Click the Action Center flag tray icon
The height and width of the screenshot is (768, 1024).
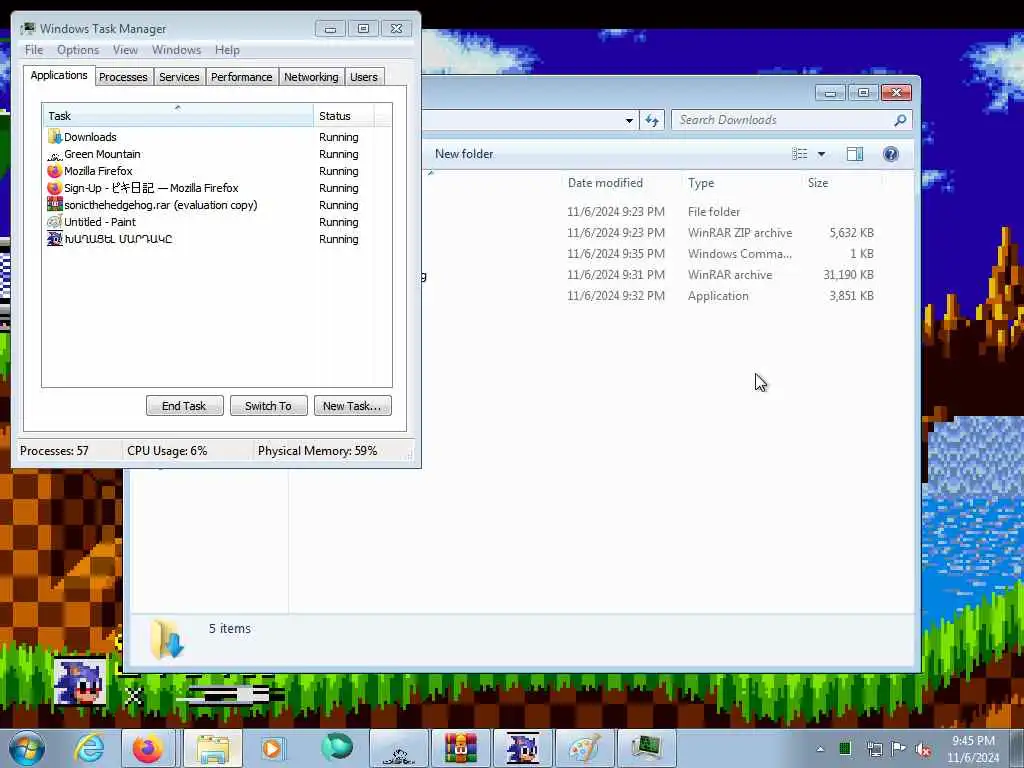(899, 749)
